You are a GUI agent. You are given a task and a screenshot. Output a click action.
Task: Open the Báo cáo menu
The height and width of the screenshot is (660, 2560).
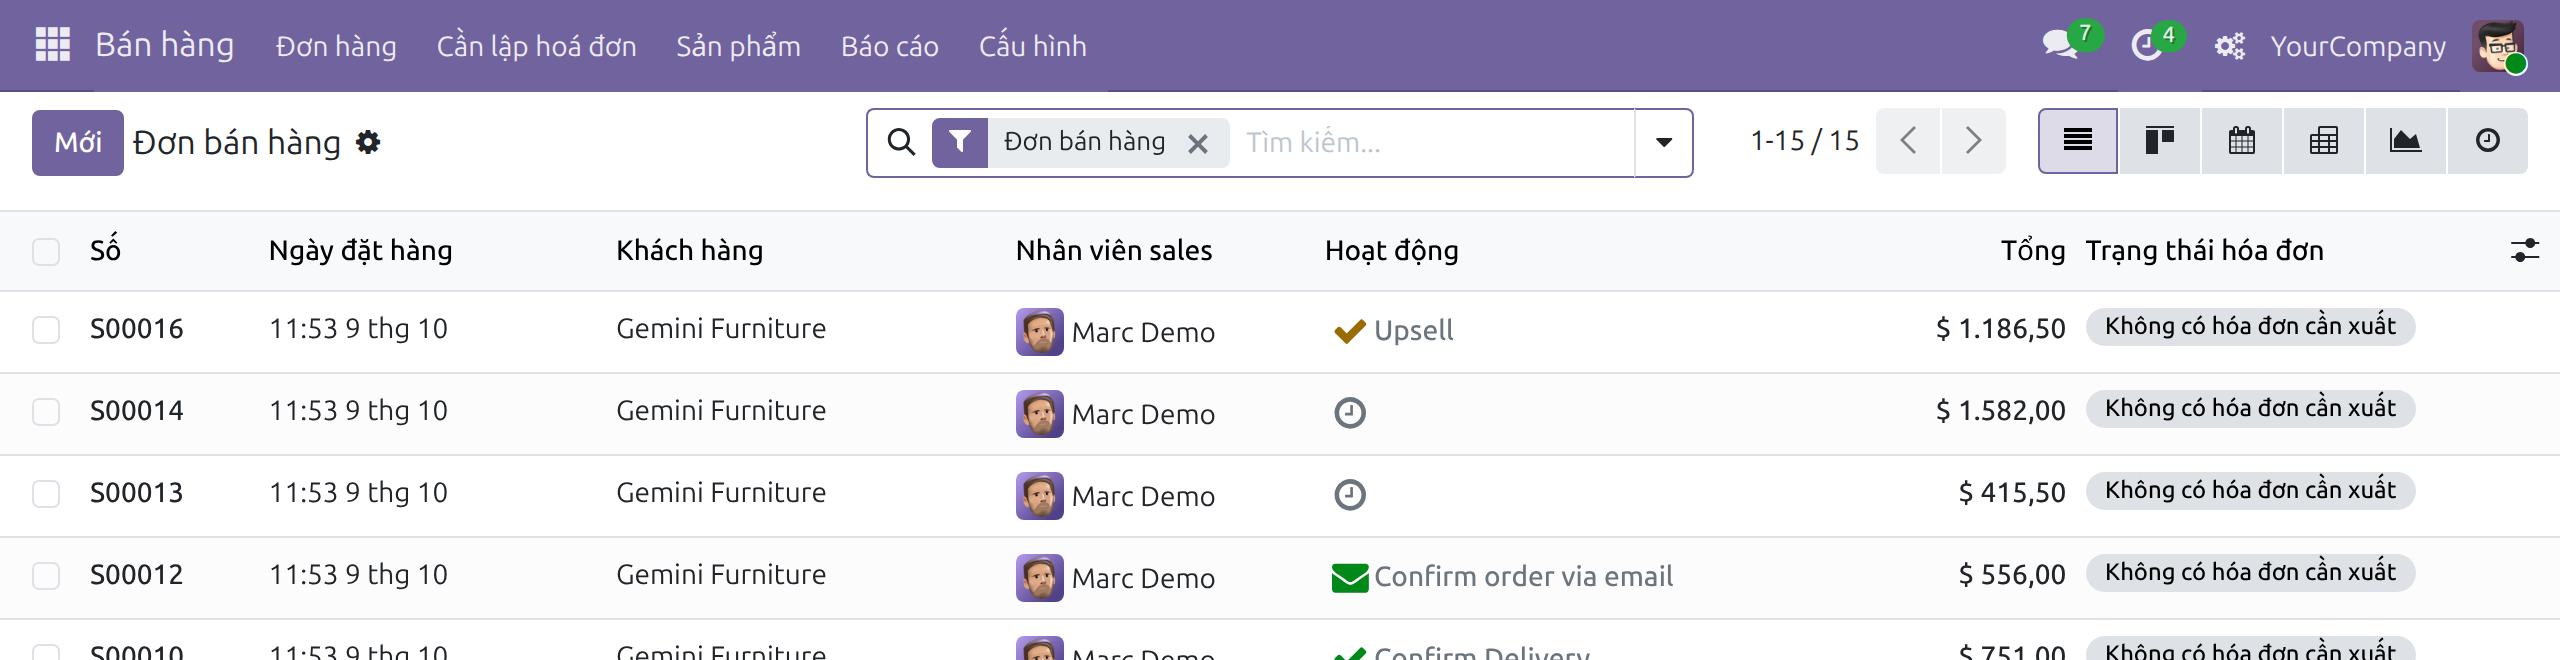tap(890, 46)
